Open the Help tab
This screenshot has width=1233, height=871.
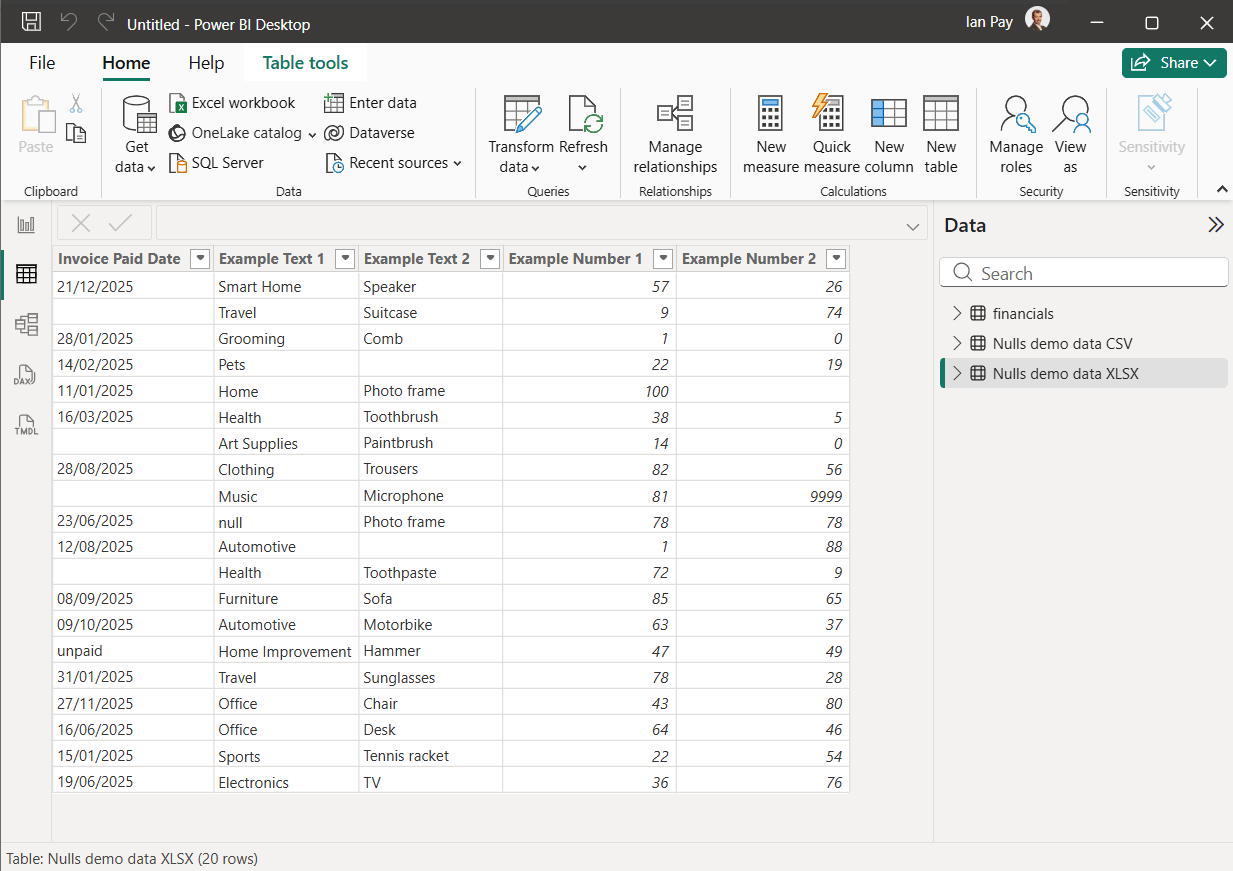pyautogui.click(x=206, y=62)
